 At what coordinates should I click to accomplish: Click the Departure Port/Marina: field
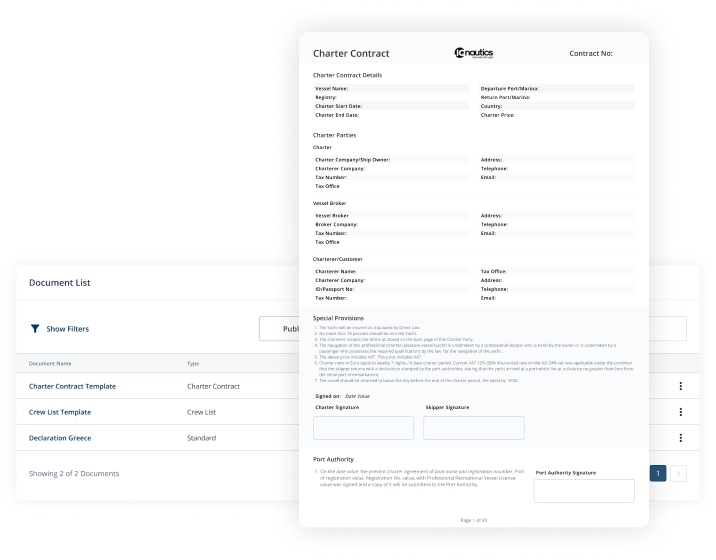point(557,88)
